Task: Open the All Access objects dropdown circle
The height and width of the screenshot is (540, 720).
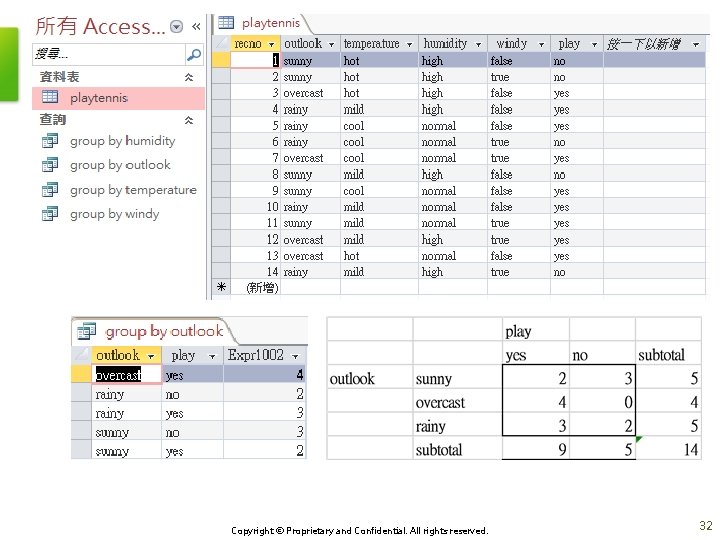Action: [x=176, y=27]
